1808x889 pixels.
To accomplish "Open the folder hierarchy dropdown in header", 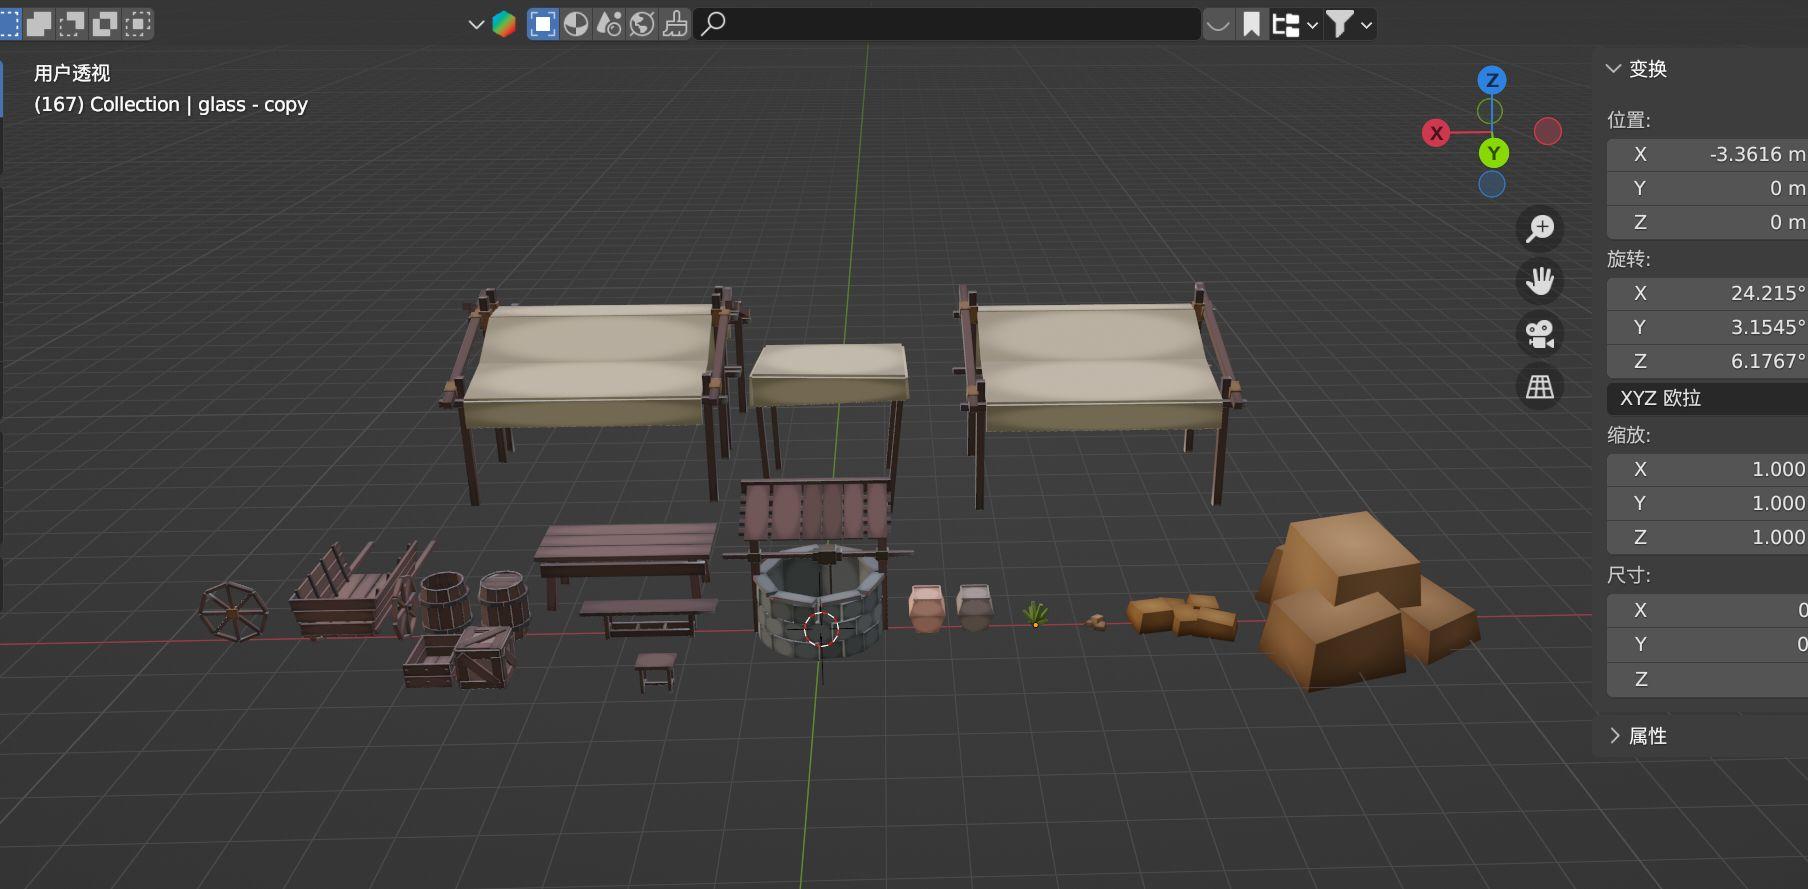I will pyautogui.click(x=1295, y=24).
